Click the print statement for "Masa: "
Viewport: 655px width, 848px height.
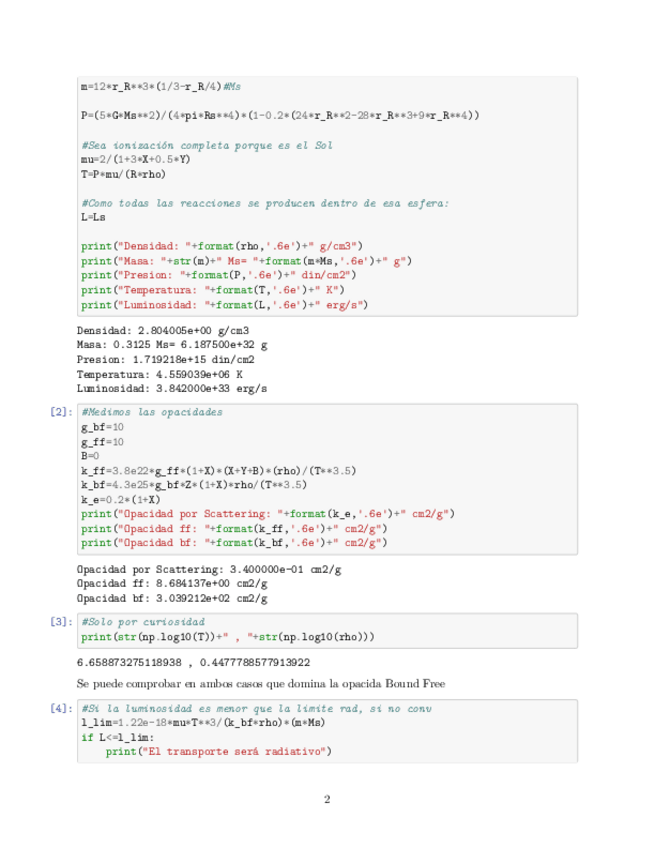[246, 261]
